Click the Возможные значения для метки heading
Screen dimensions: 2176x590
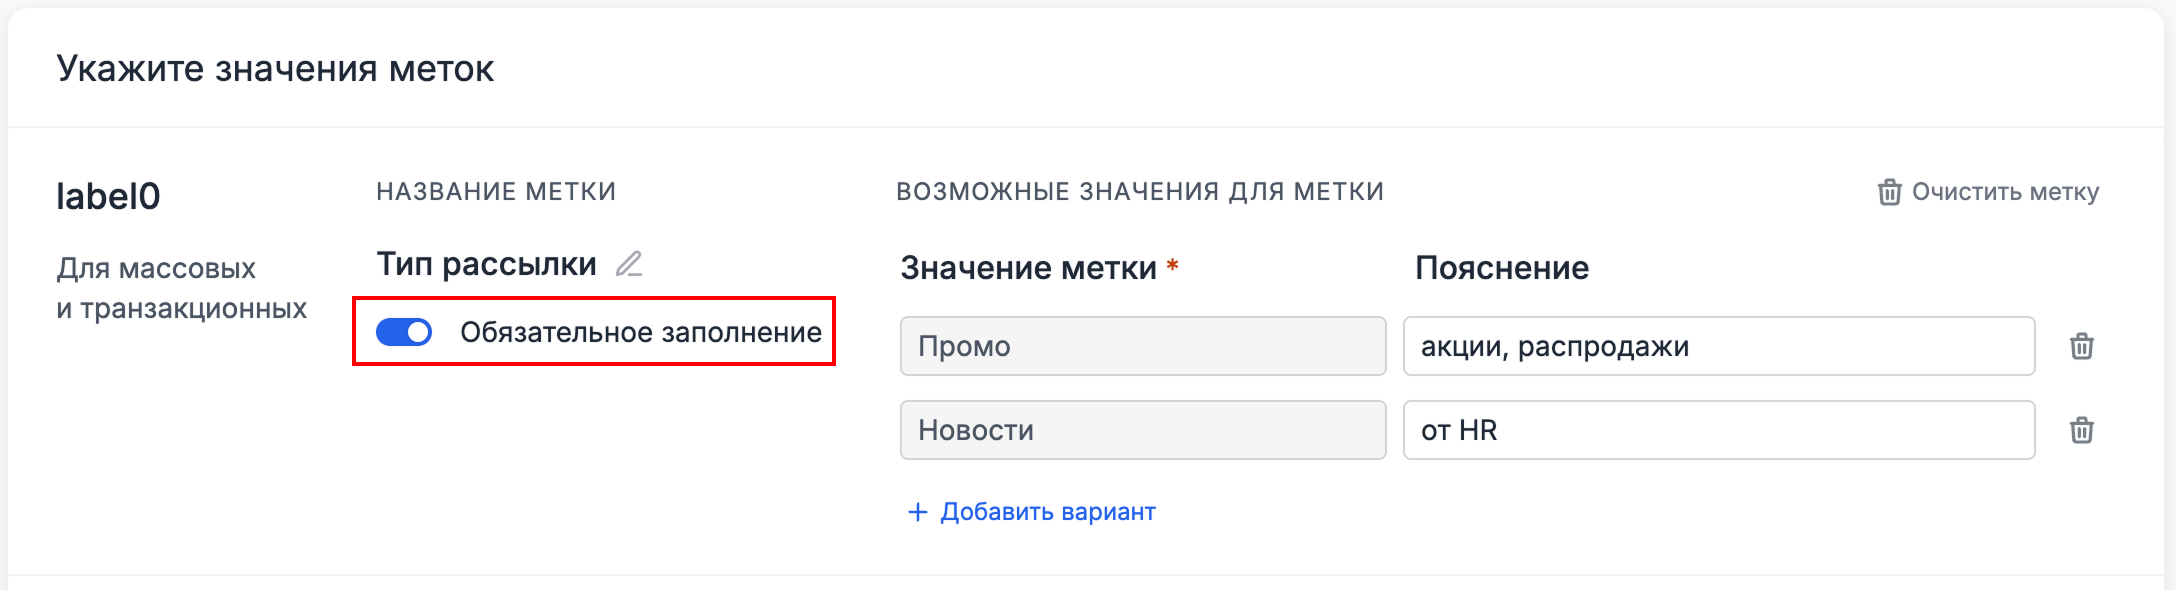coord(1139,192)
